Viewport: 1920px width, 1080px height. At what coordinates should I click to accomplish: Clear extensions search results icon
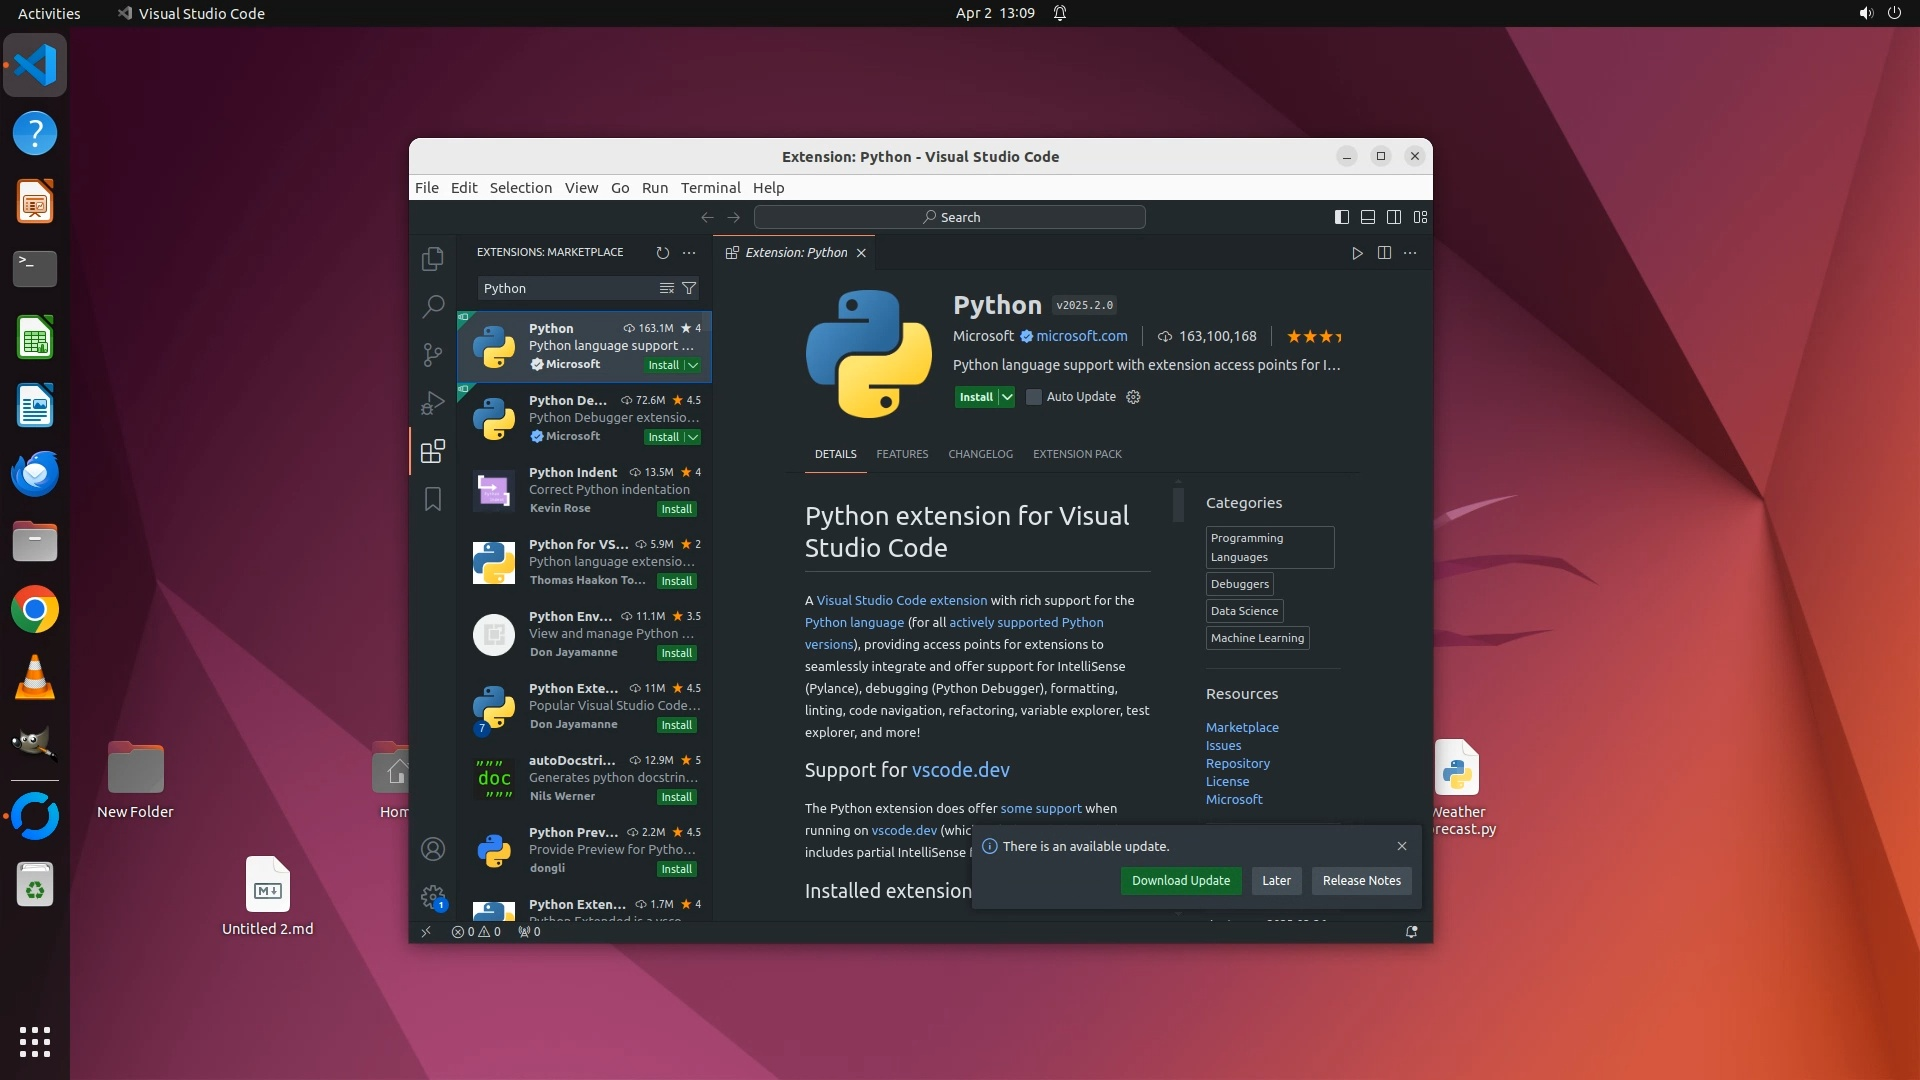point(666,288)
